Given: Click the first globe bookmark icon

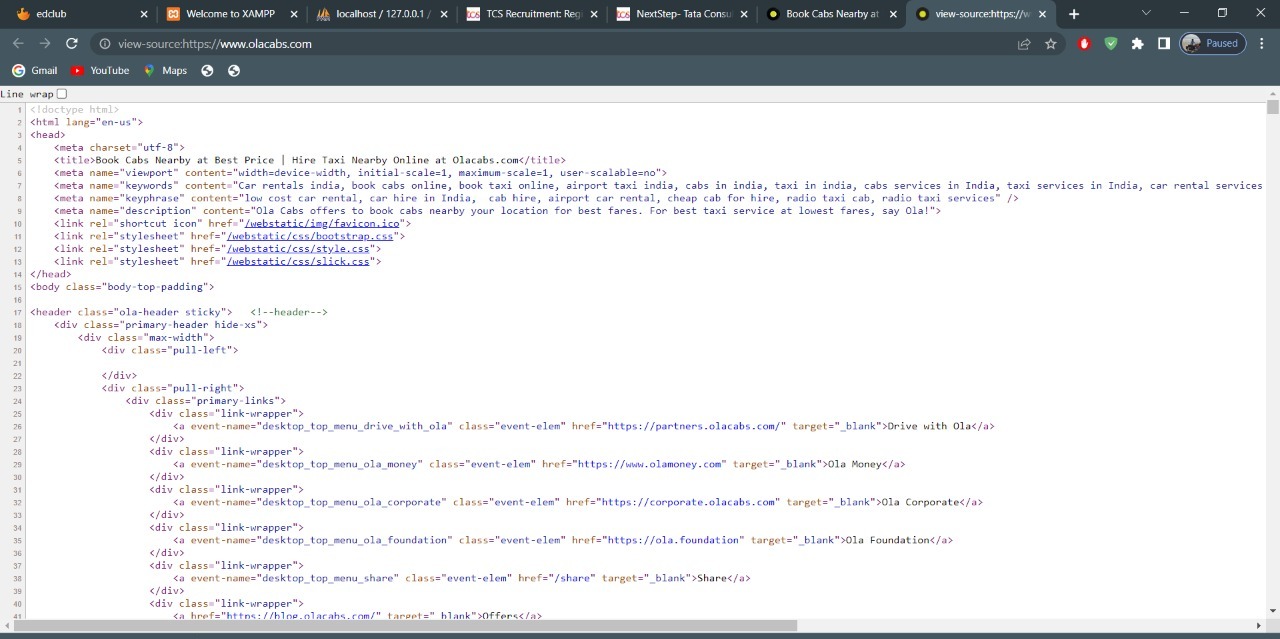Looking at the screenshot, I should coord(207,71).
